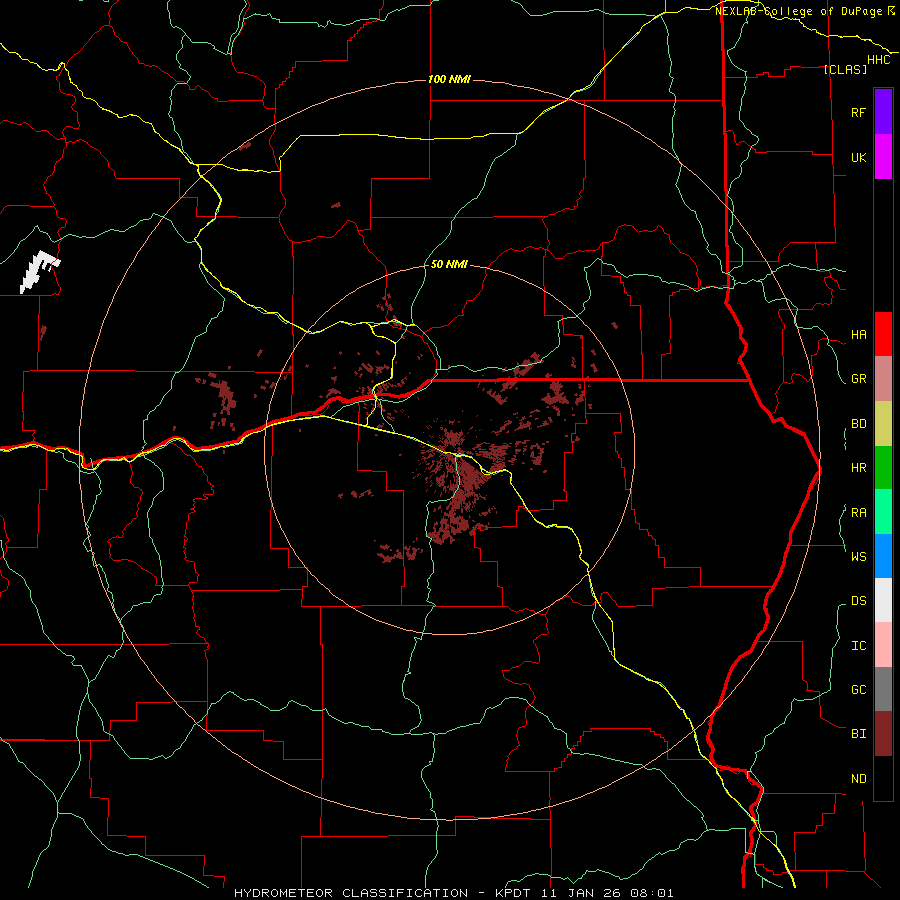
Task: Click the dark red BI swatch
Action: (883, 734)
